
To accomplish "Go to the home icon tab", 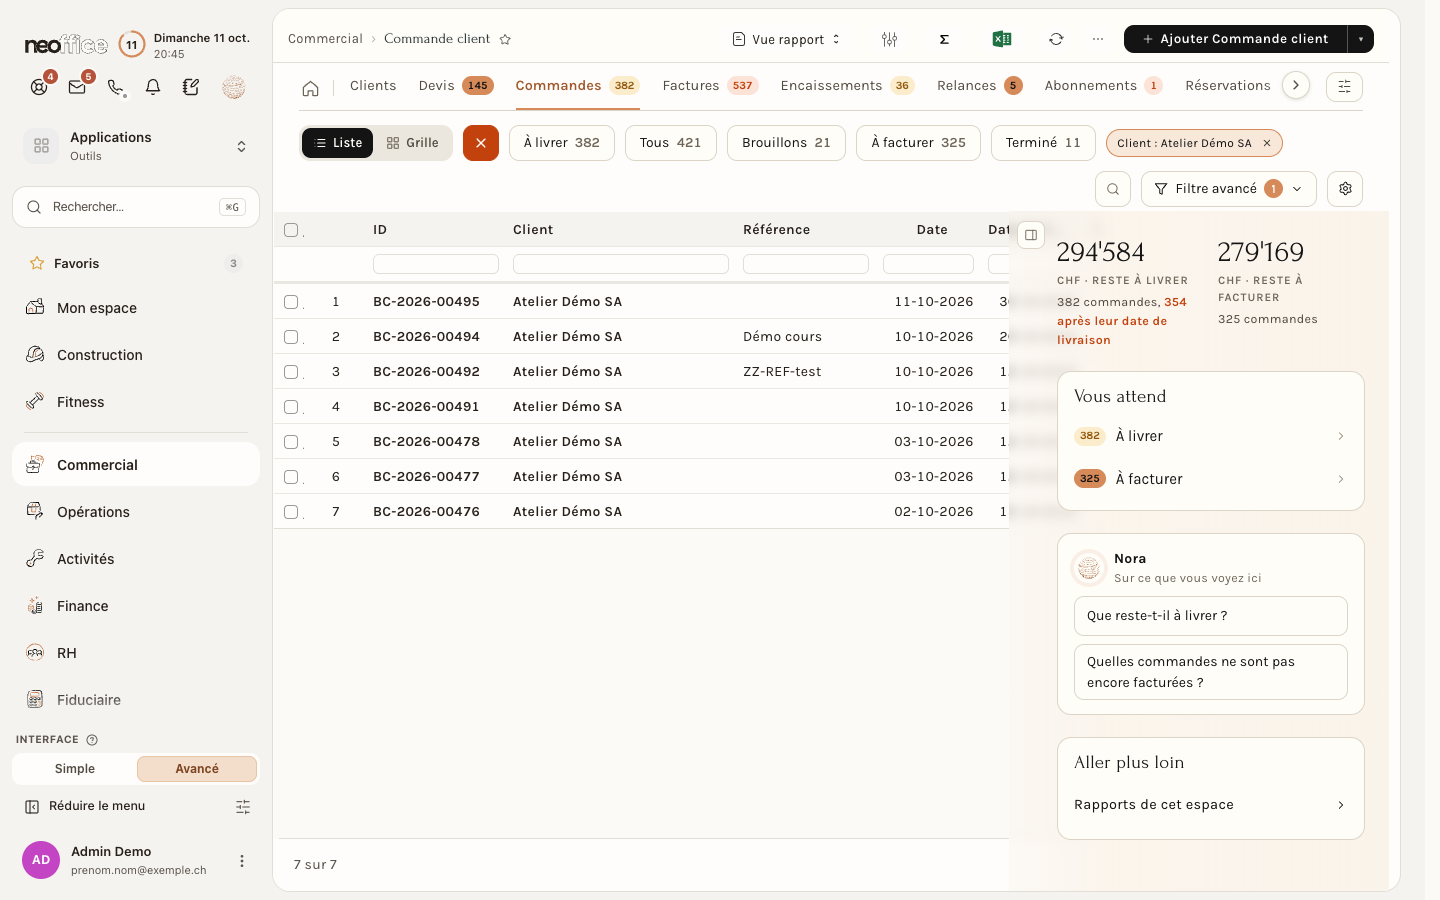I will (311, 88).
